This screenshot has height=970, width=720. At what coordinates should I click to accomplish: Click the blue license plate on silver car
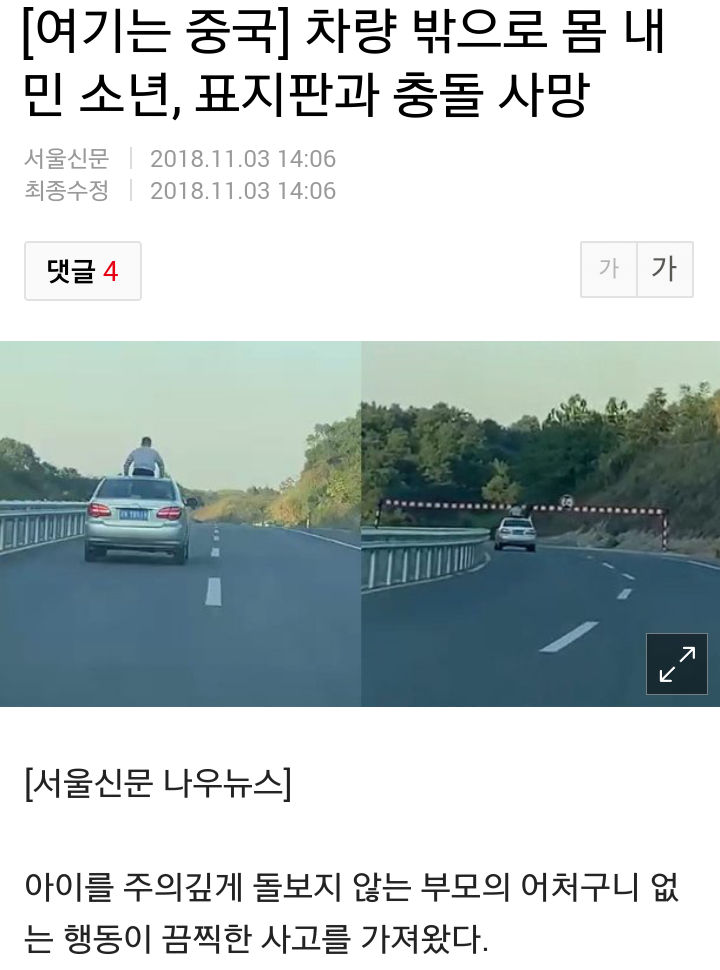[133, 513]
